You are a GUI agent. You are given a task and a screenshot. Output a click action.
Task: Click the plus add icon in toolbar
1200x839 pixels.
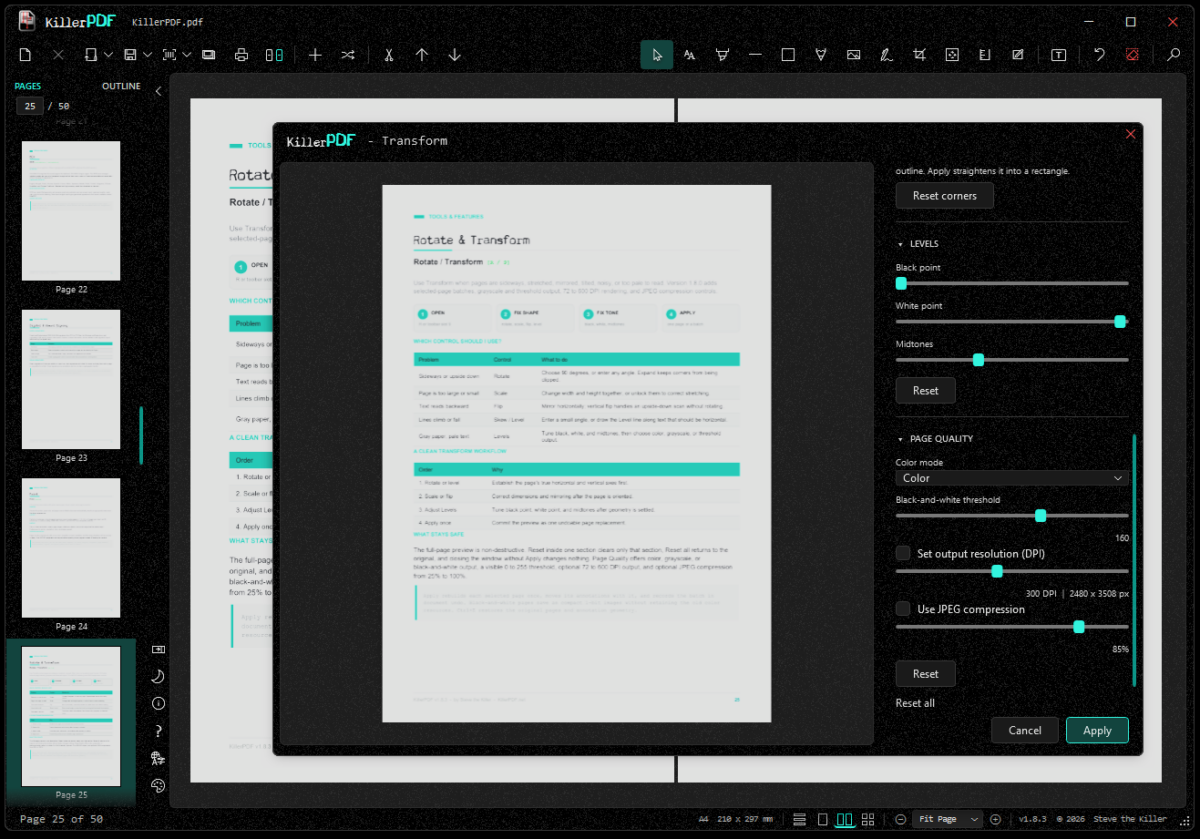coord(315,55)
